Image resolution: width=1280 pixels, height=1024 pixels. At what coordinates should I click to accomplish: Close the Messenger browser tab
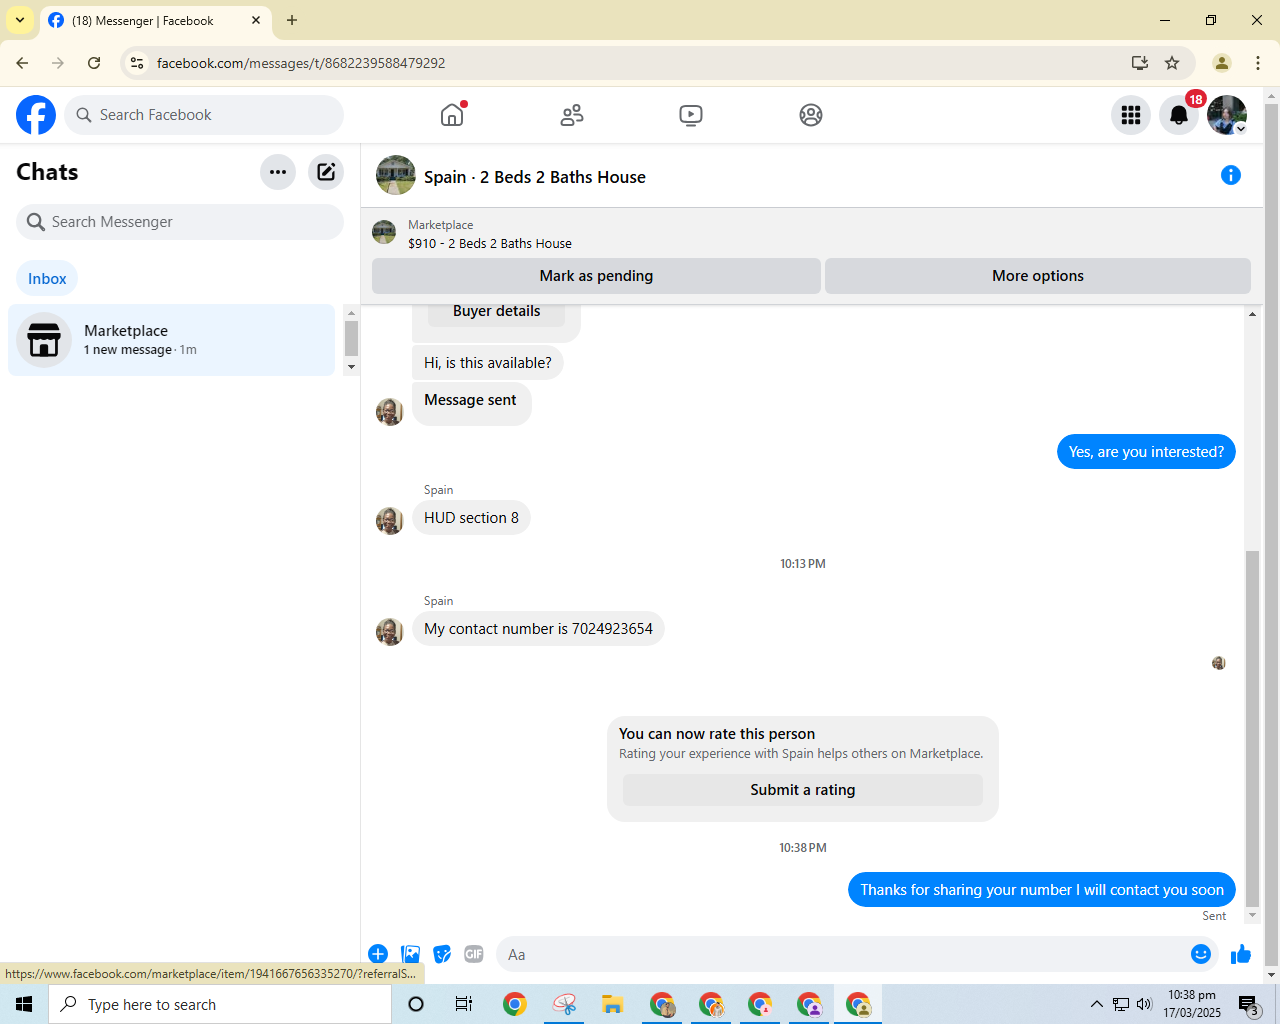pos(256,20)
